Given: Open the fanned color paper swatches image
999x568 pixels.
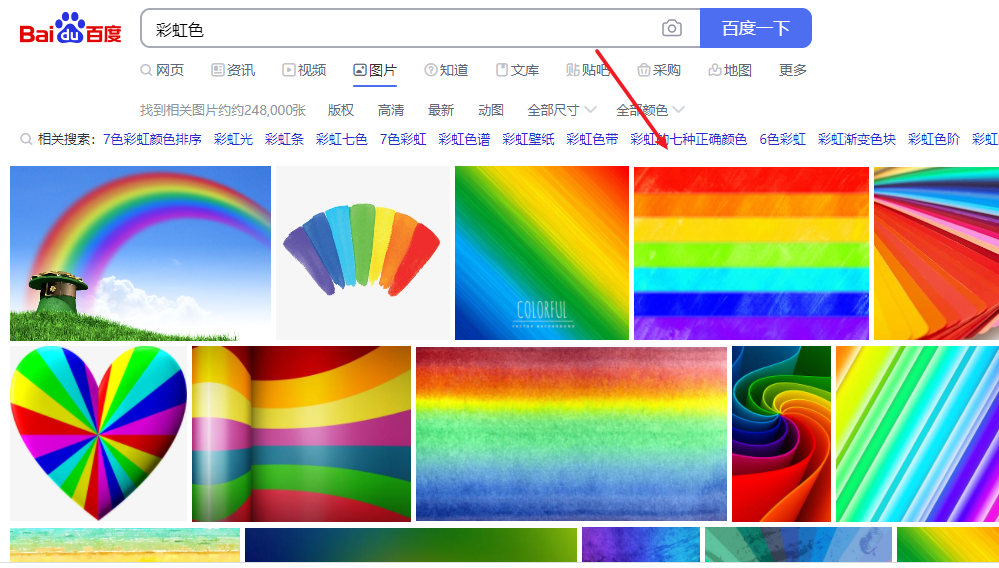Looking at the screenshot, I should [937, 253].
